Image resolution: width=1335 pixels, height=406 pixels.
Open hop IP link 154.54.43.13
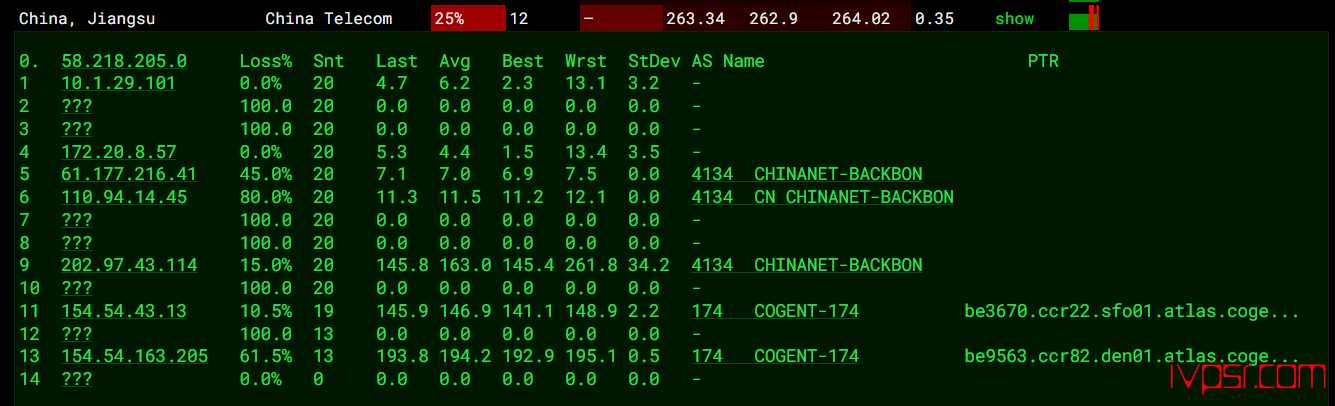[124, 311]
